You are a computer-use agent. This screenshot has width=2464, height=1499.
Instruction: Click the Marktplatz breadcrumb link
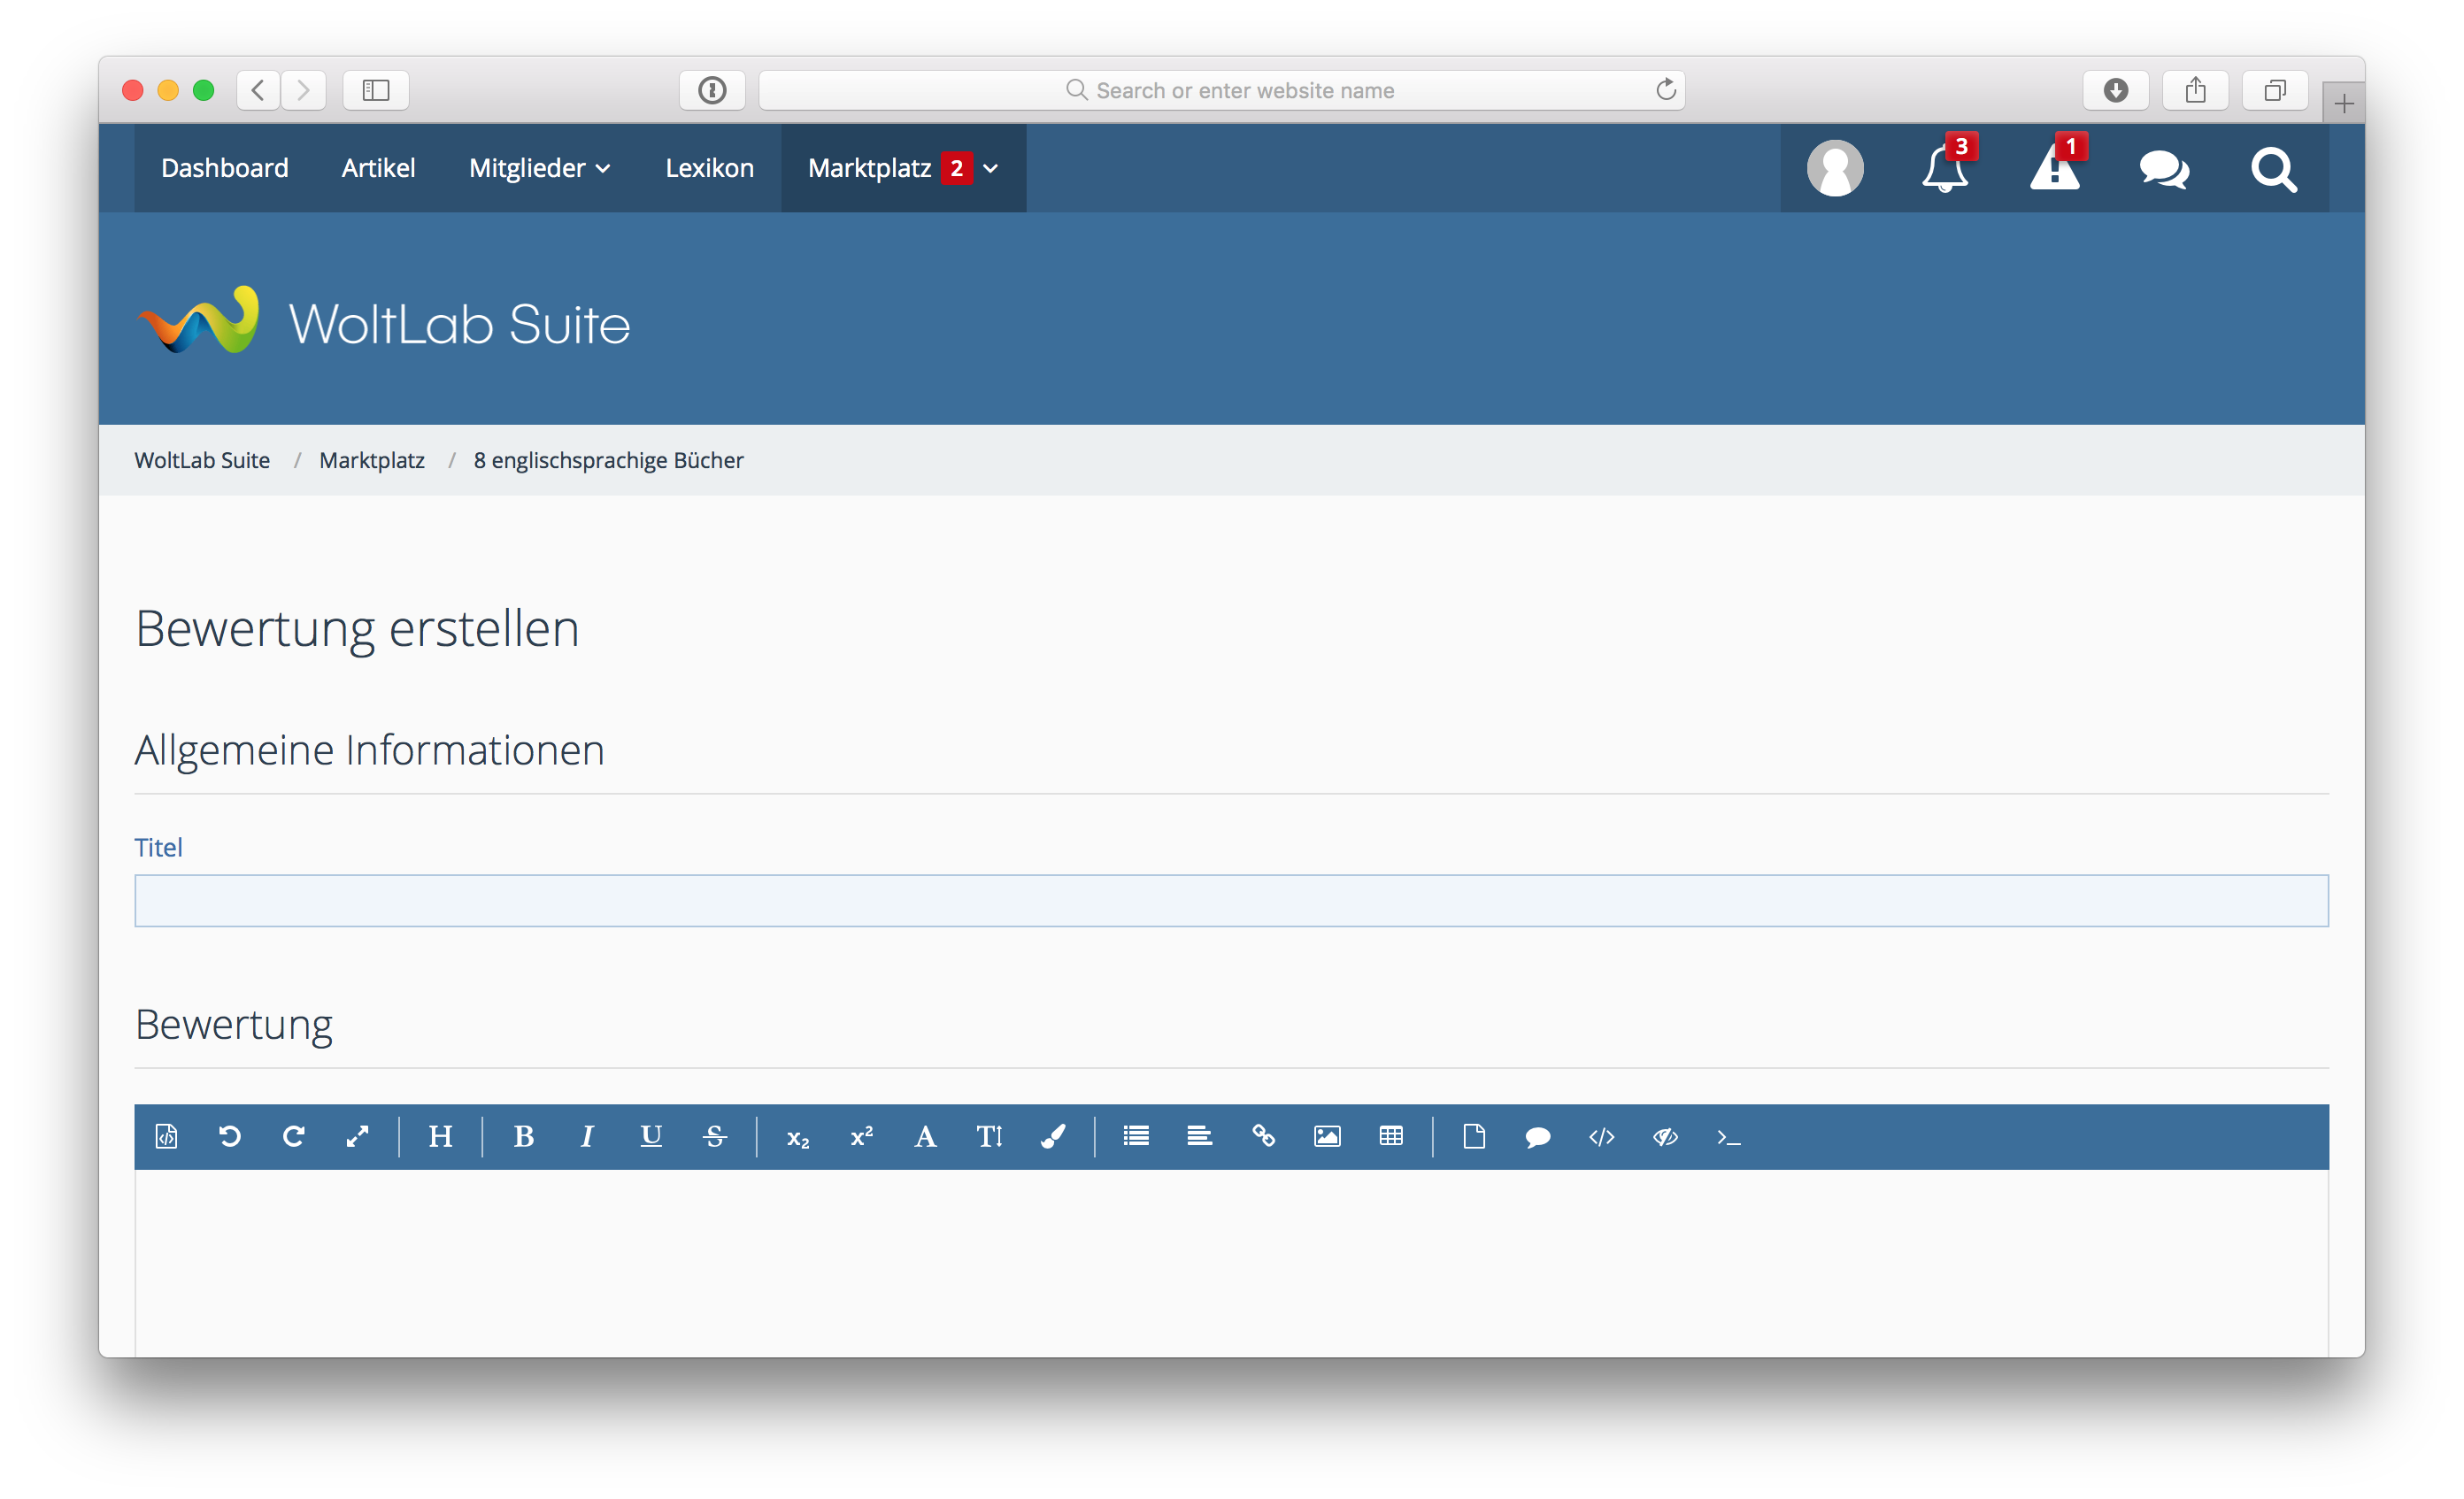click(x=371, y=460)
